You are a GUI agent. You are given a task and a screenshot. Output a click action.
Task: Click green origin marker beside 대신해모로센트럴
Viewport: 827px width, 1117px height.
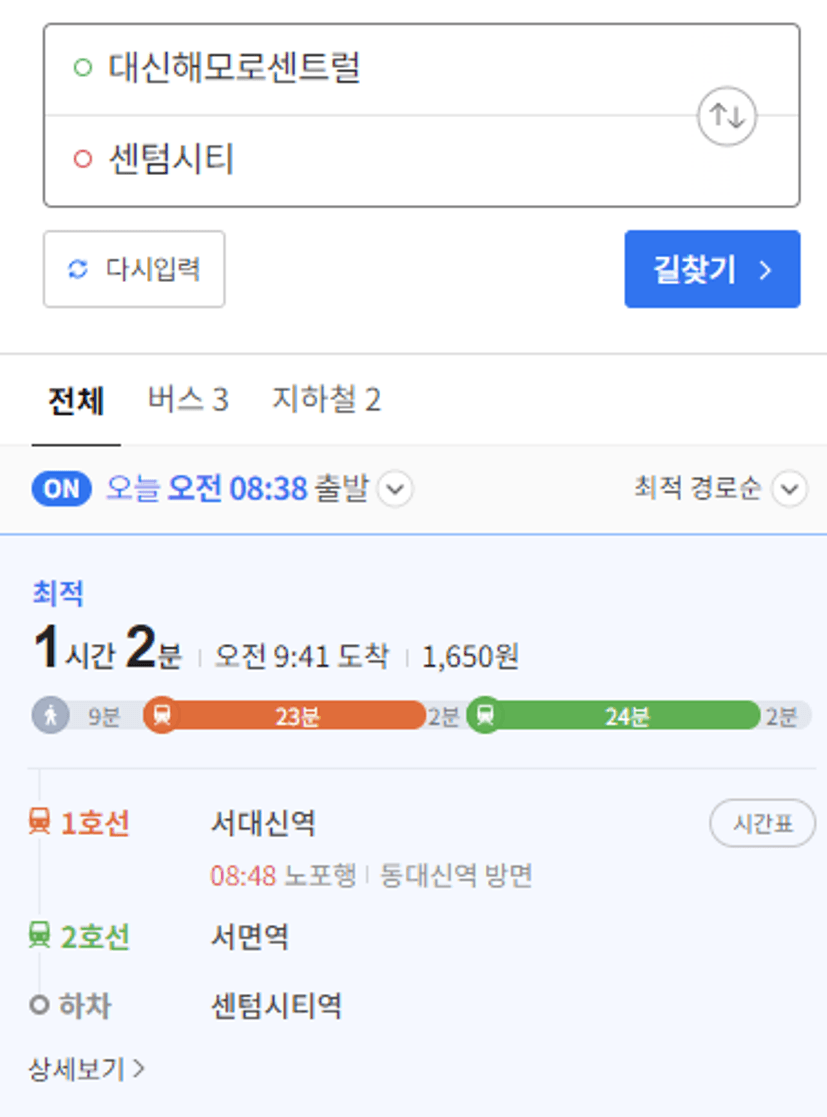click(83, 68)
